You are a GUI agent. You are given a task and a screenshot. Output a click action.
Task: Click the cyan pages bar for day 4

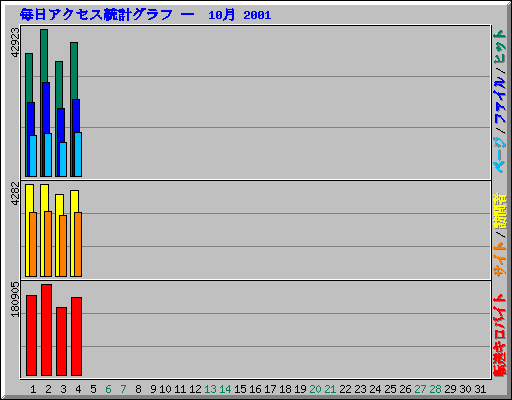(78, 154)
